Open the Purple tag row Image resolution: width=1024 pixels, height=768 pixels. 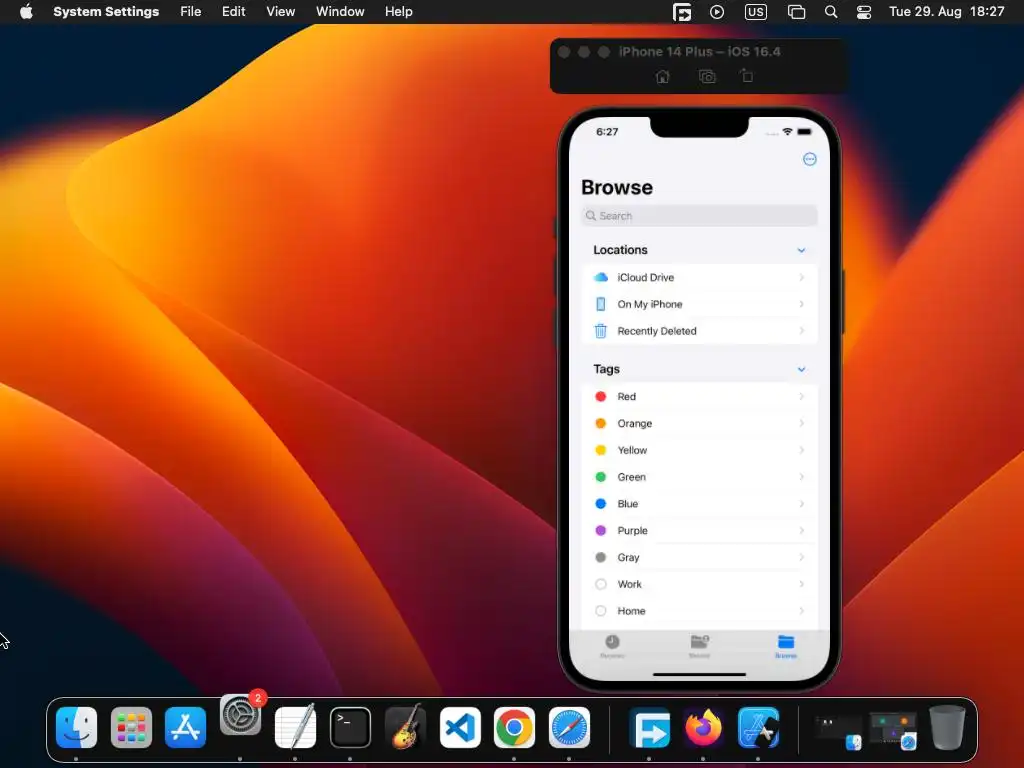(x=699, y=530)
